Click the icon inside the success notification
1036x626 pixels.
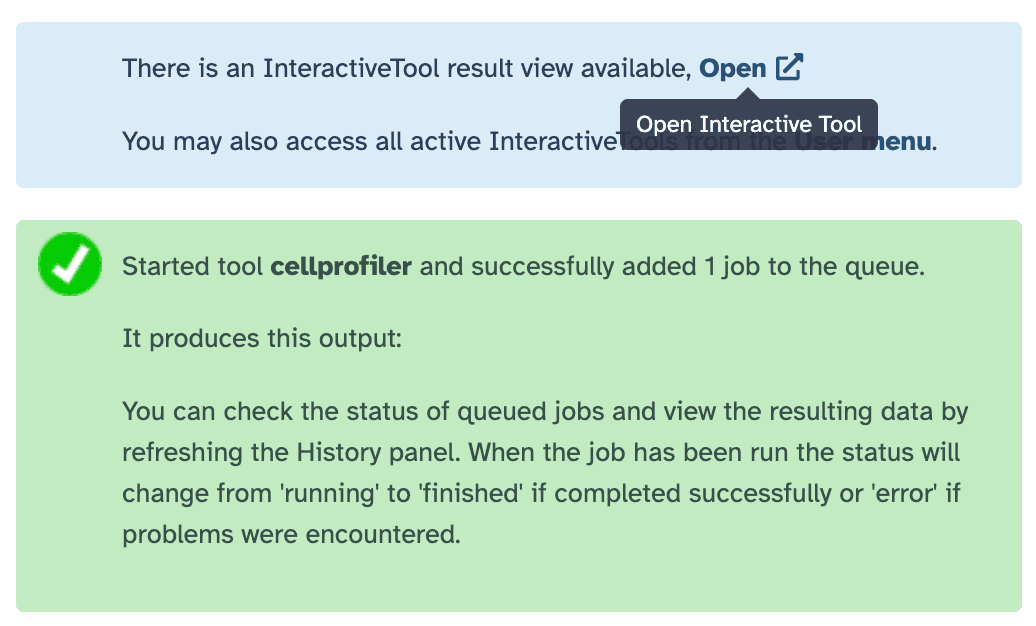pyautogui.click(x=69, y=263)
